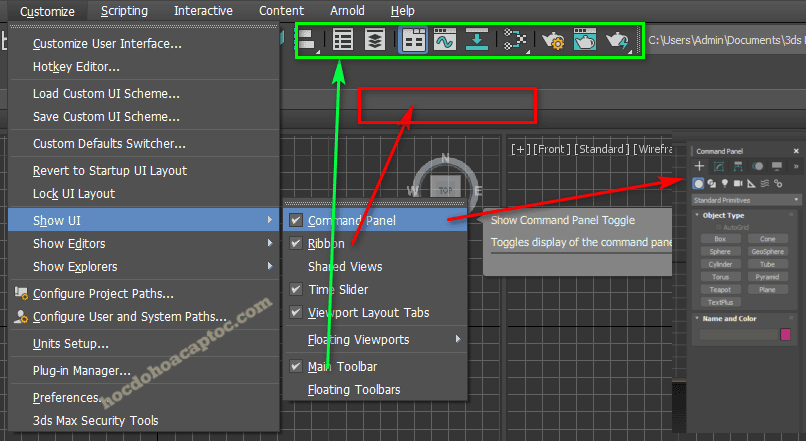Open the Align tool on main toolbar
806x441 pixels.
click(308, 40)
